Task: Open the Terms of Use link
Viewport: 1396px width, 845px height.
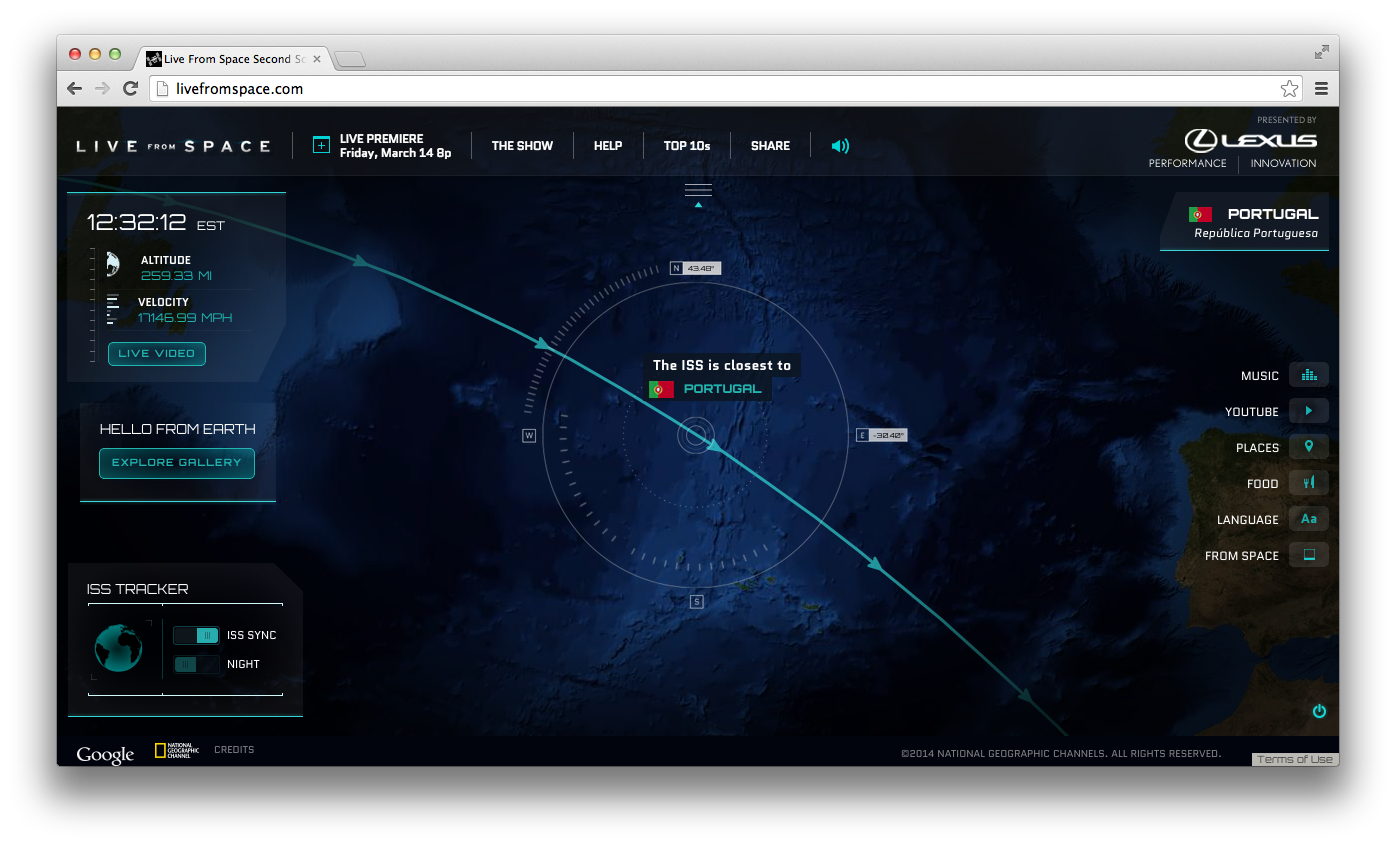Action: (1294, 759)
